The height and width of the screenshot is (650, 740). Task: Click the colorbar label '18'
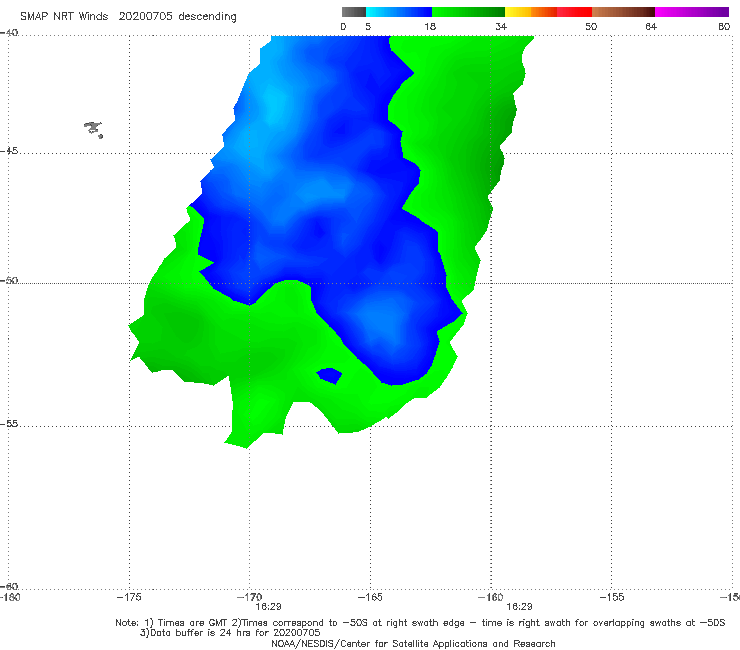[430, 26]
